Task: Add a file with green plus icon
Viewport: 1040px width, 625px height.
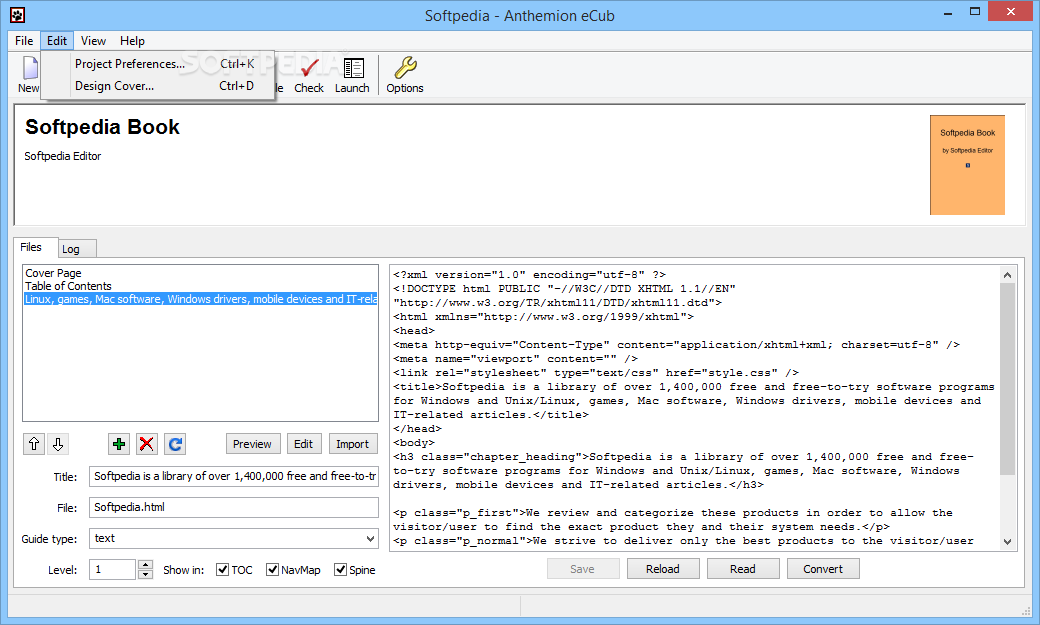Action: tap(119, 444)
